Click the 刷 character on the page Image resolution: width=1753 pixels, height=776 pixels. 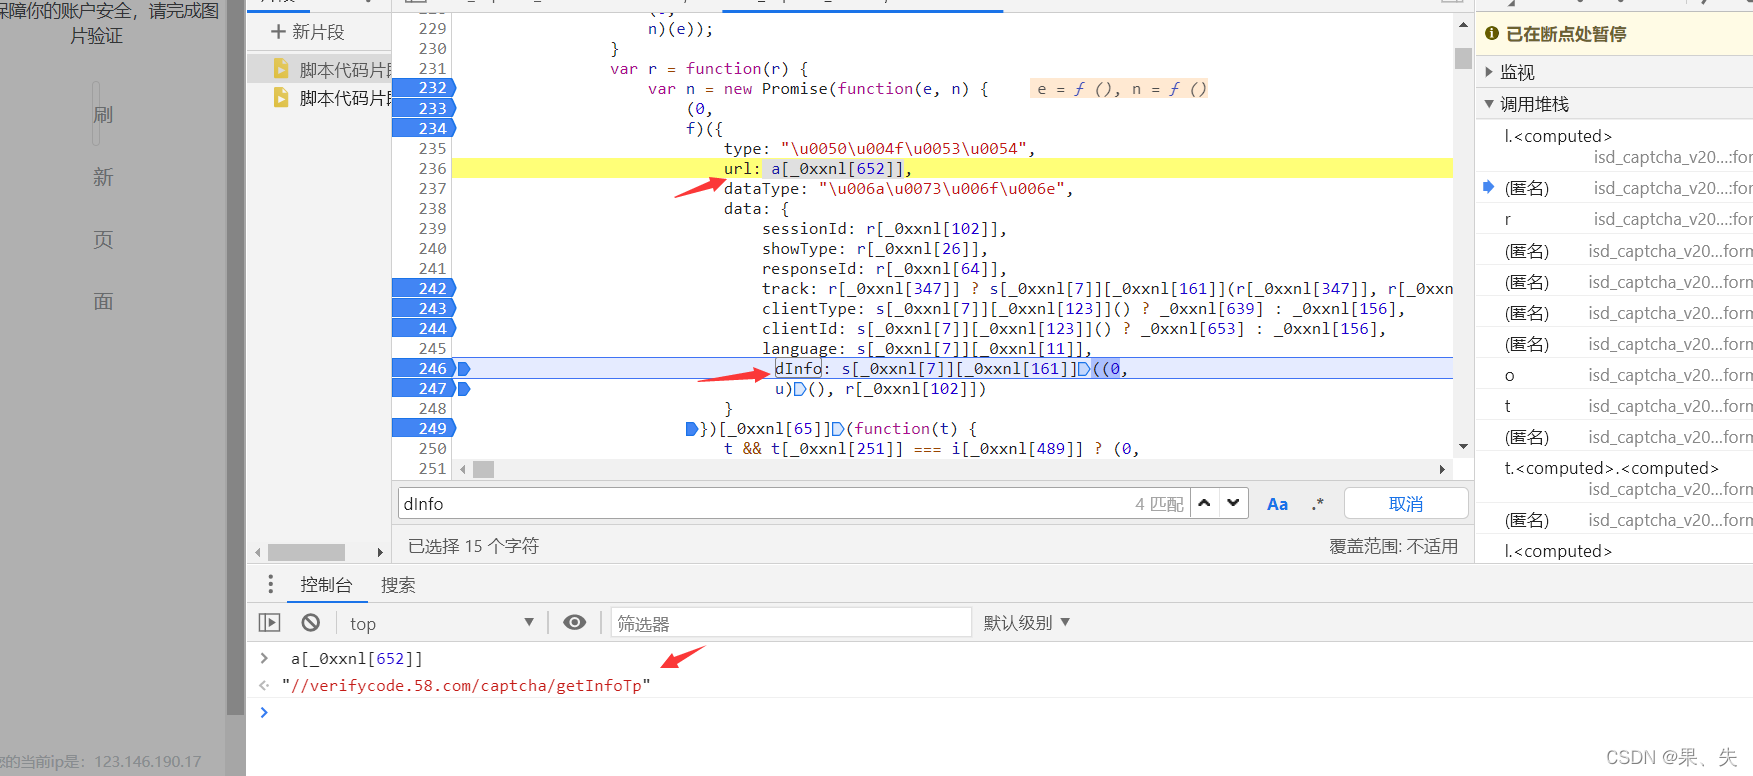[x=103, y=115]
